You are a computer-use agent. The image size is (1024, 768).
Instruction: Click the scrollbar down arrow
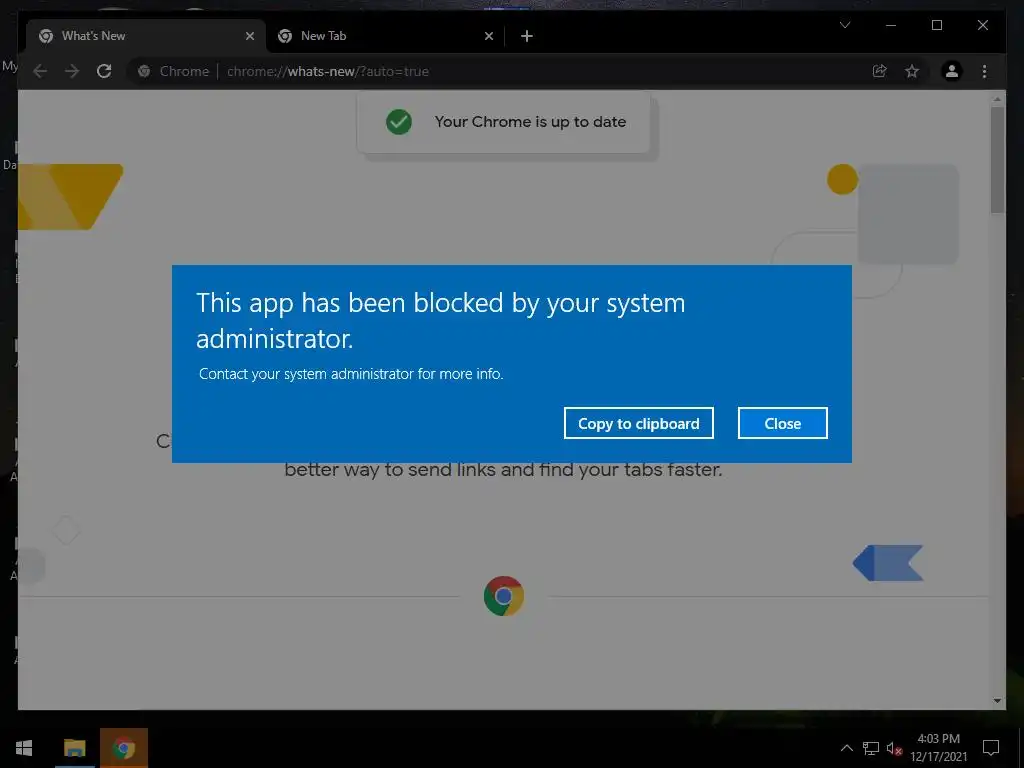tap(997, 701)
